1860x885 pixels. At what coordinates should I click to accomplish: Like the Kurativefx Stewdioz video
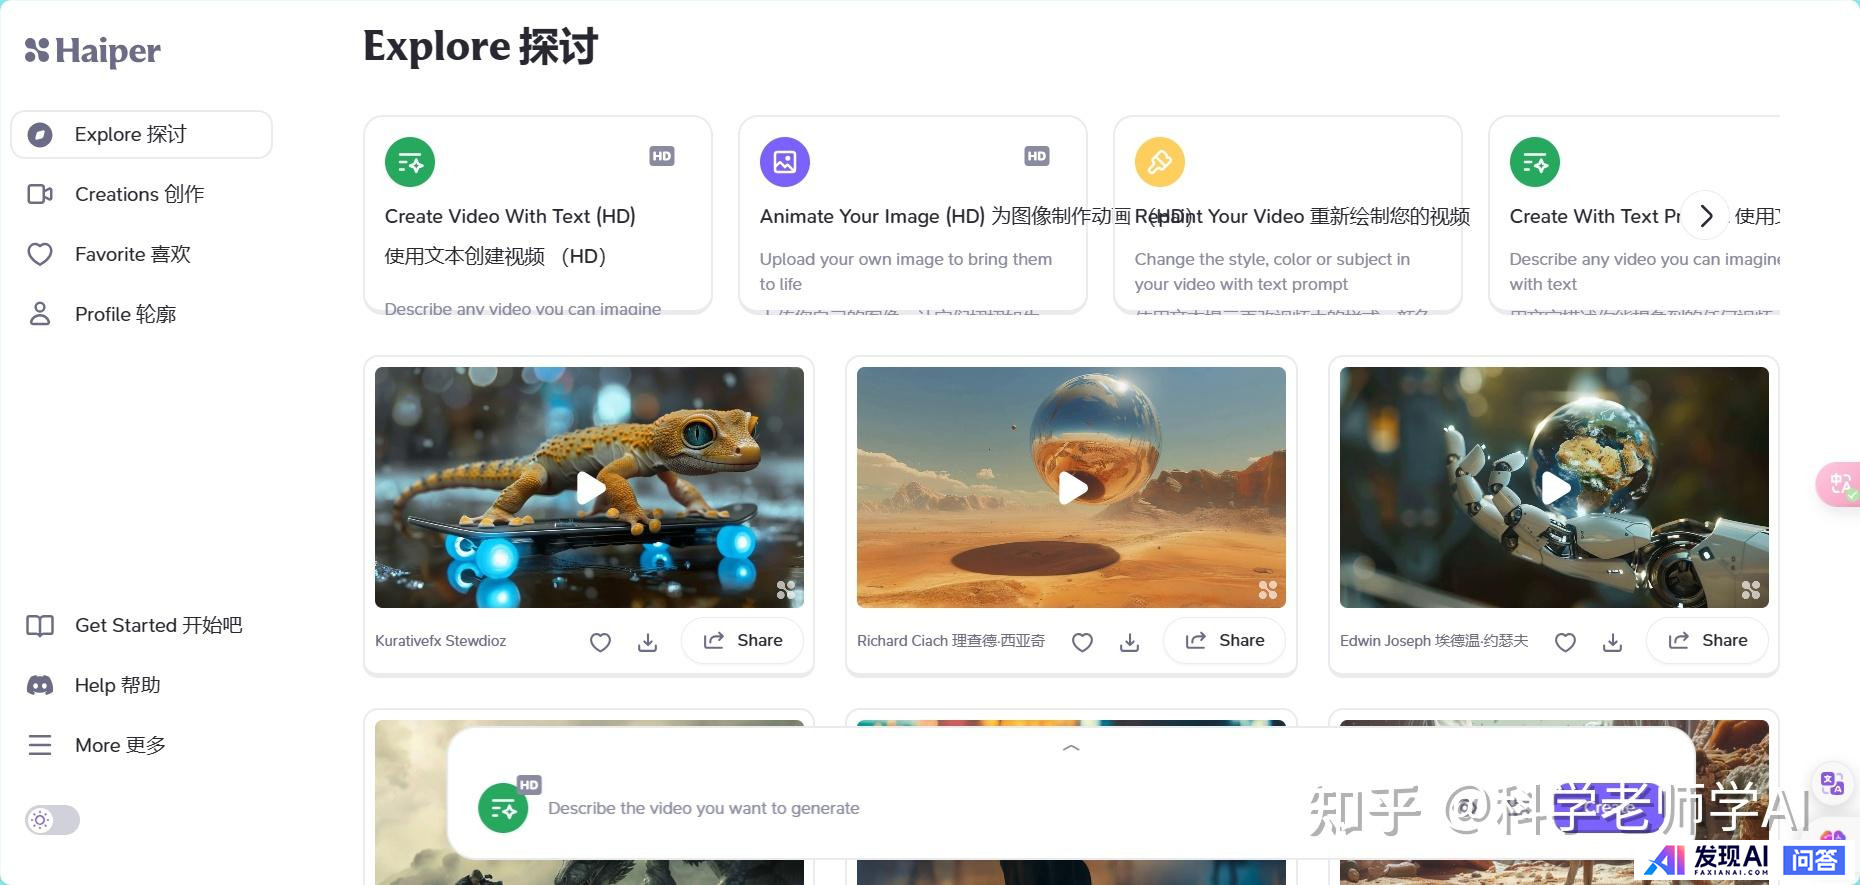click(x=600, y=642)
